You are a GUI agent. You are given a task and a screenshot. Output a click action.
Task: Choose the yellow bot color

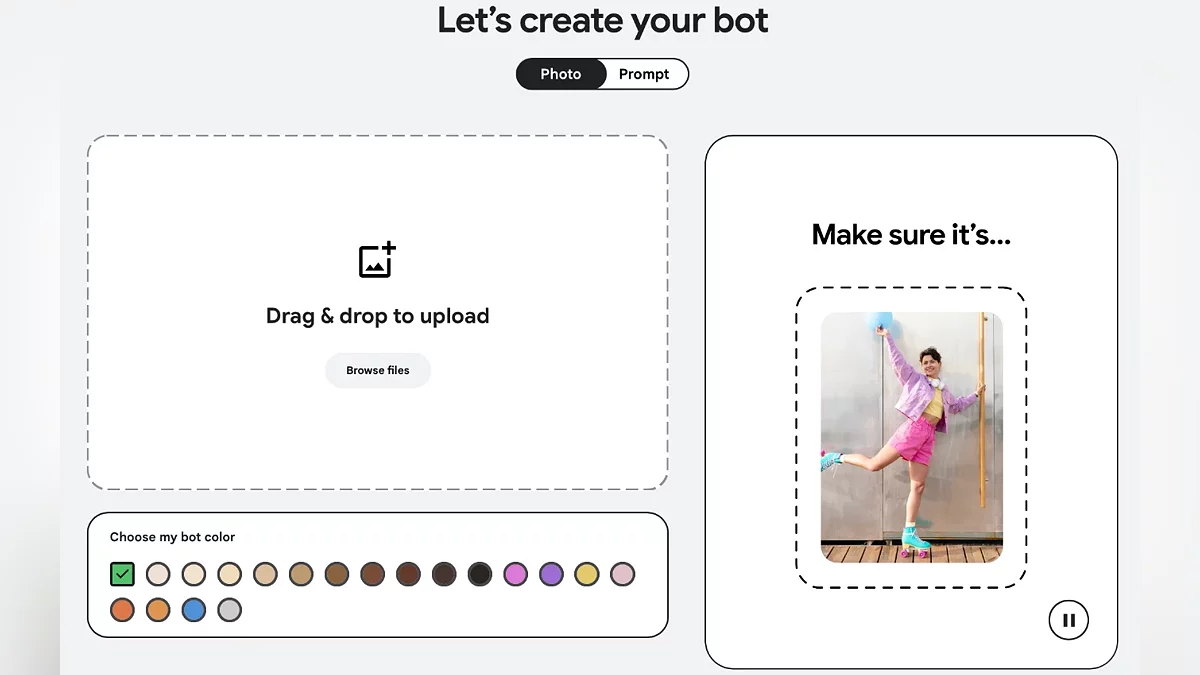pyautogui.click(x=587, y=574)
